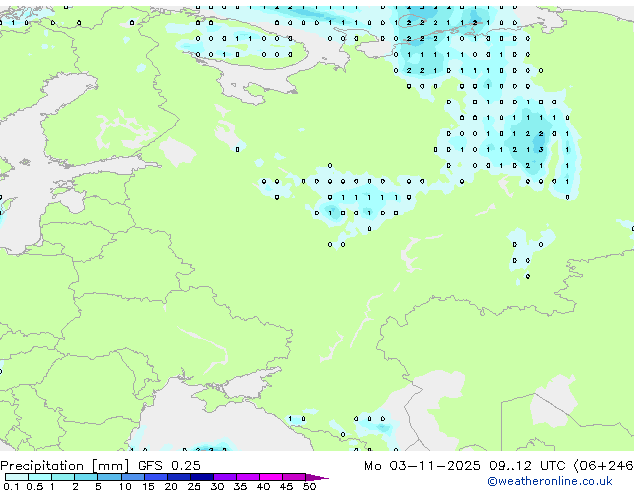Click the '30' legend scale label
634x490 pixels.
(x=217, y=486)
